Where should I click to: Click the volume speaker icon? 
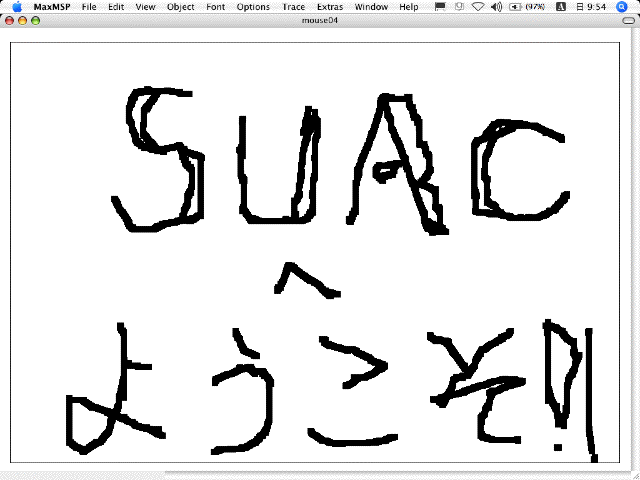point(496,7)
